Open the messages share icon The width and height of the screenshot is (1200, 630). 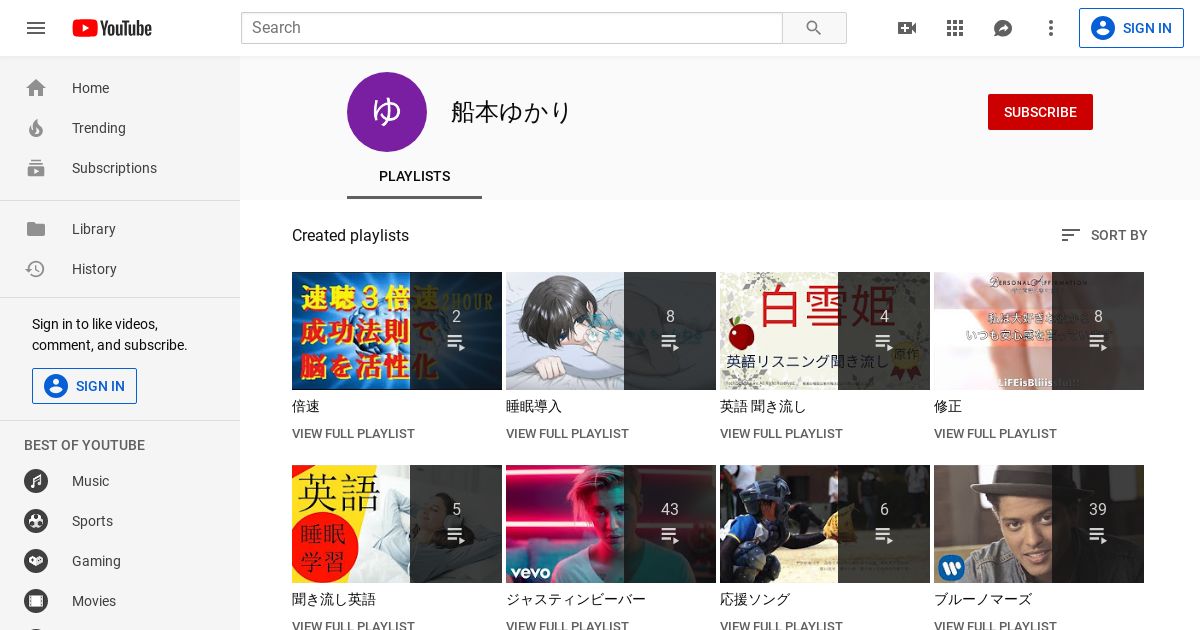(x=1003, y=28)
